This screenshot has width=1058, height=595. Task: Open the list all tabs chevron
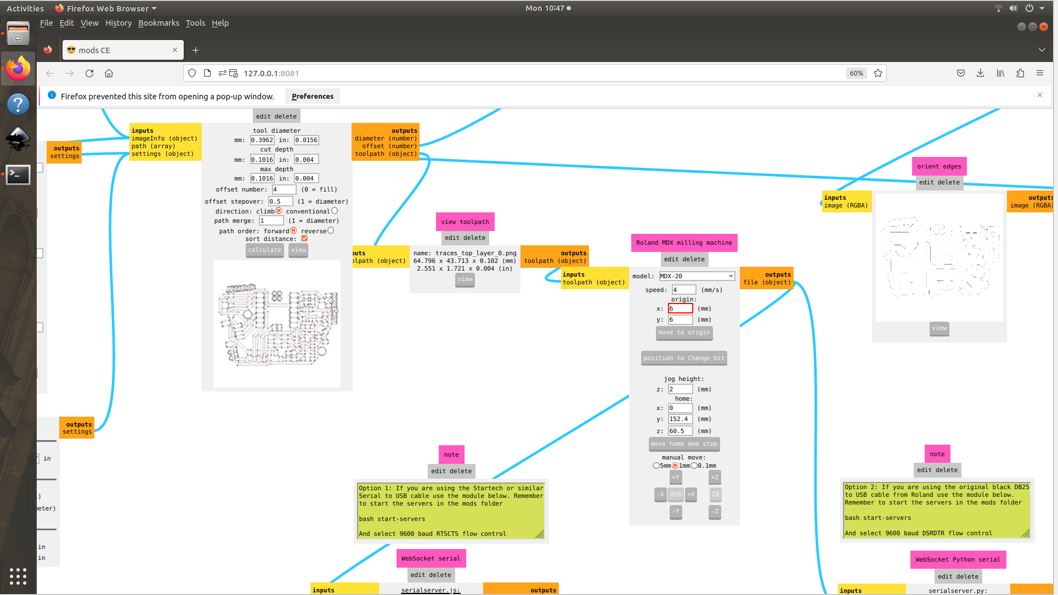tap(1042, 50)
